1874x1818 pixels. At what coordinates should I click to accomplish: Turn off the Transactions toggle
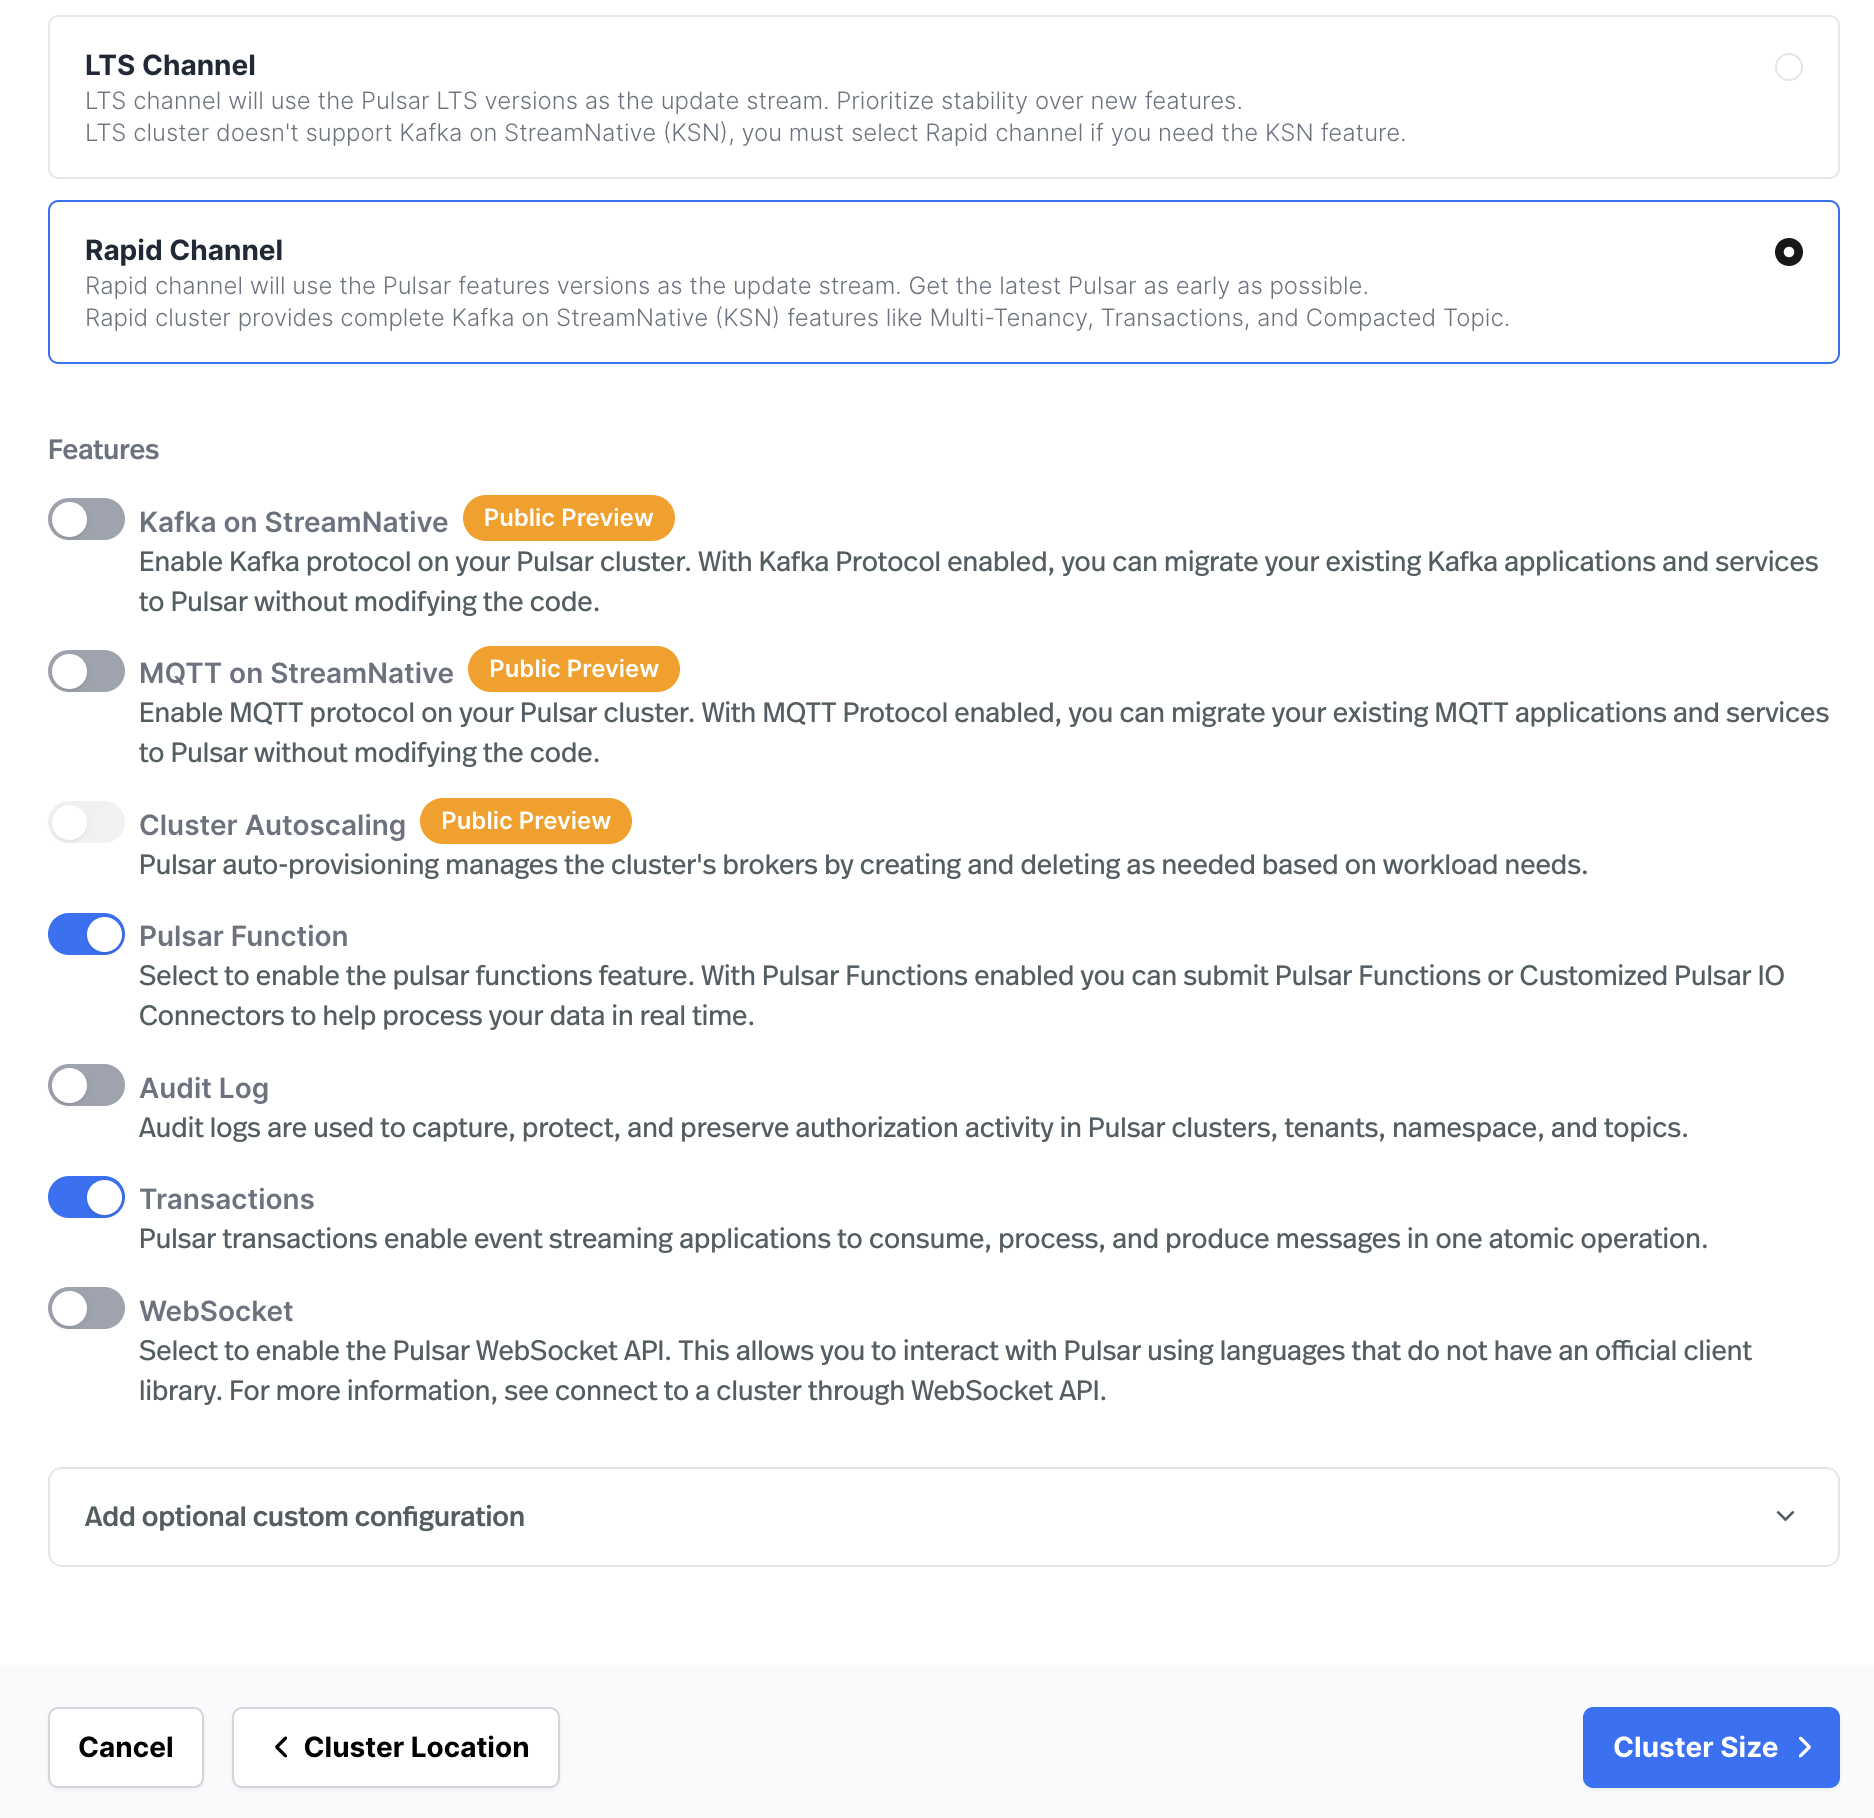tap(86, 1196)
